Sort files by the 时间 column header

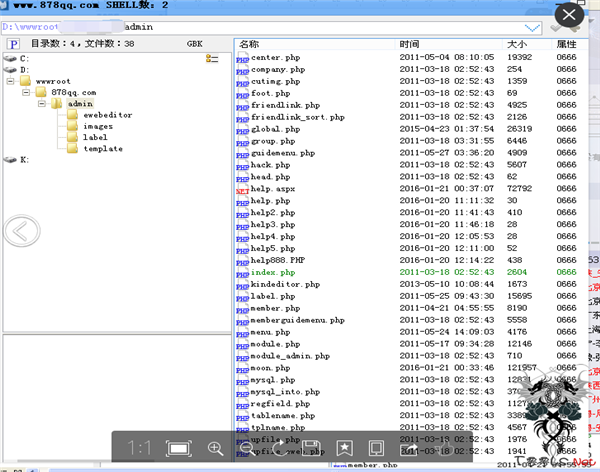click(x=410, y=45)
